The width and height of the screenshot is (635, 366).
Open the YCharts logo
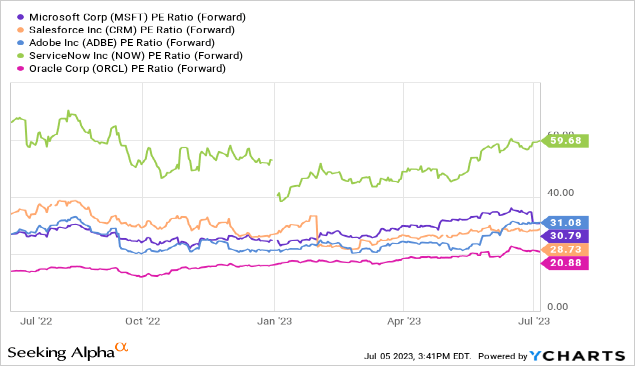[x=577, y=356]
